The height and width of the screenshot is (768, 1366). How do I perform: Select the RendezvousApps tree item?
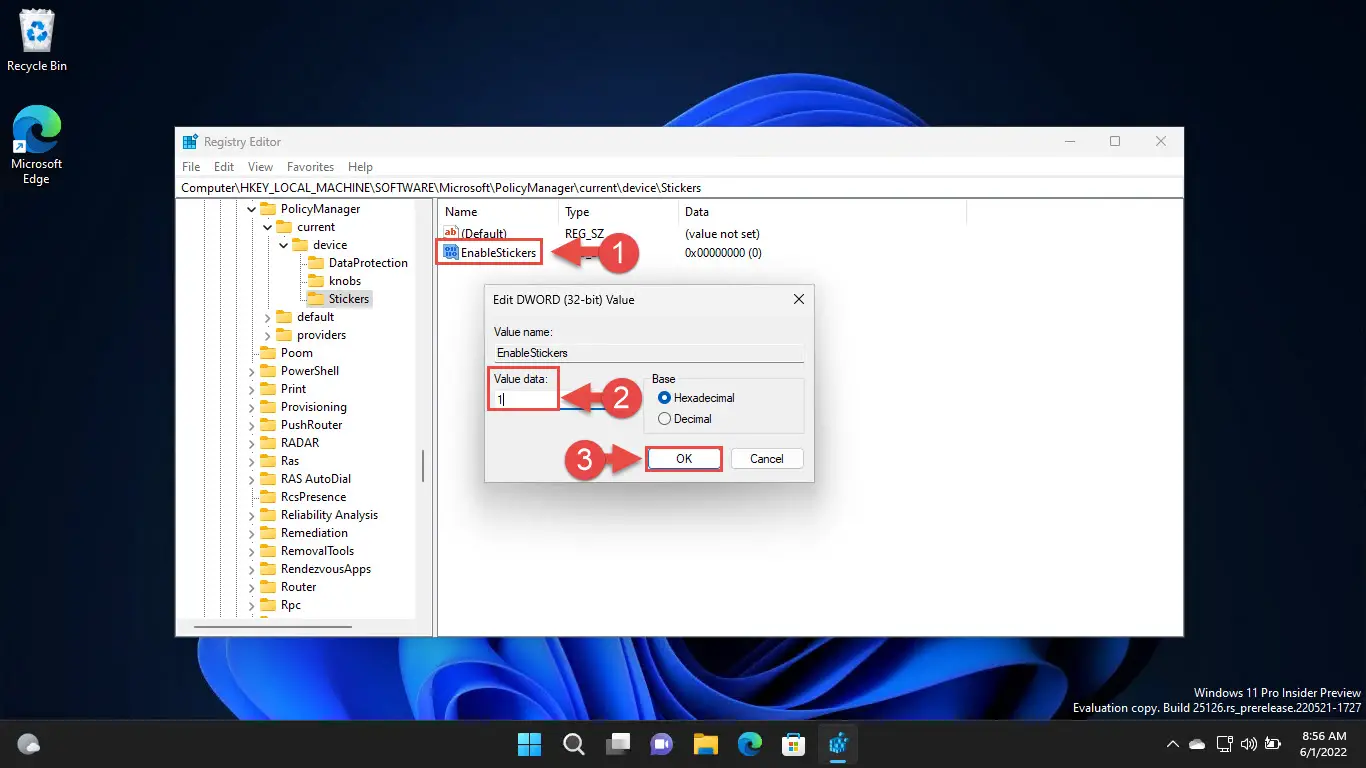pyautogui.click(x=325, y=569)
